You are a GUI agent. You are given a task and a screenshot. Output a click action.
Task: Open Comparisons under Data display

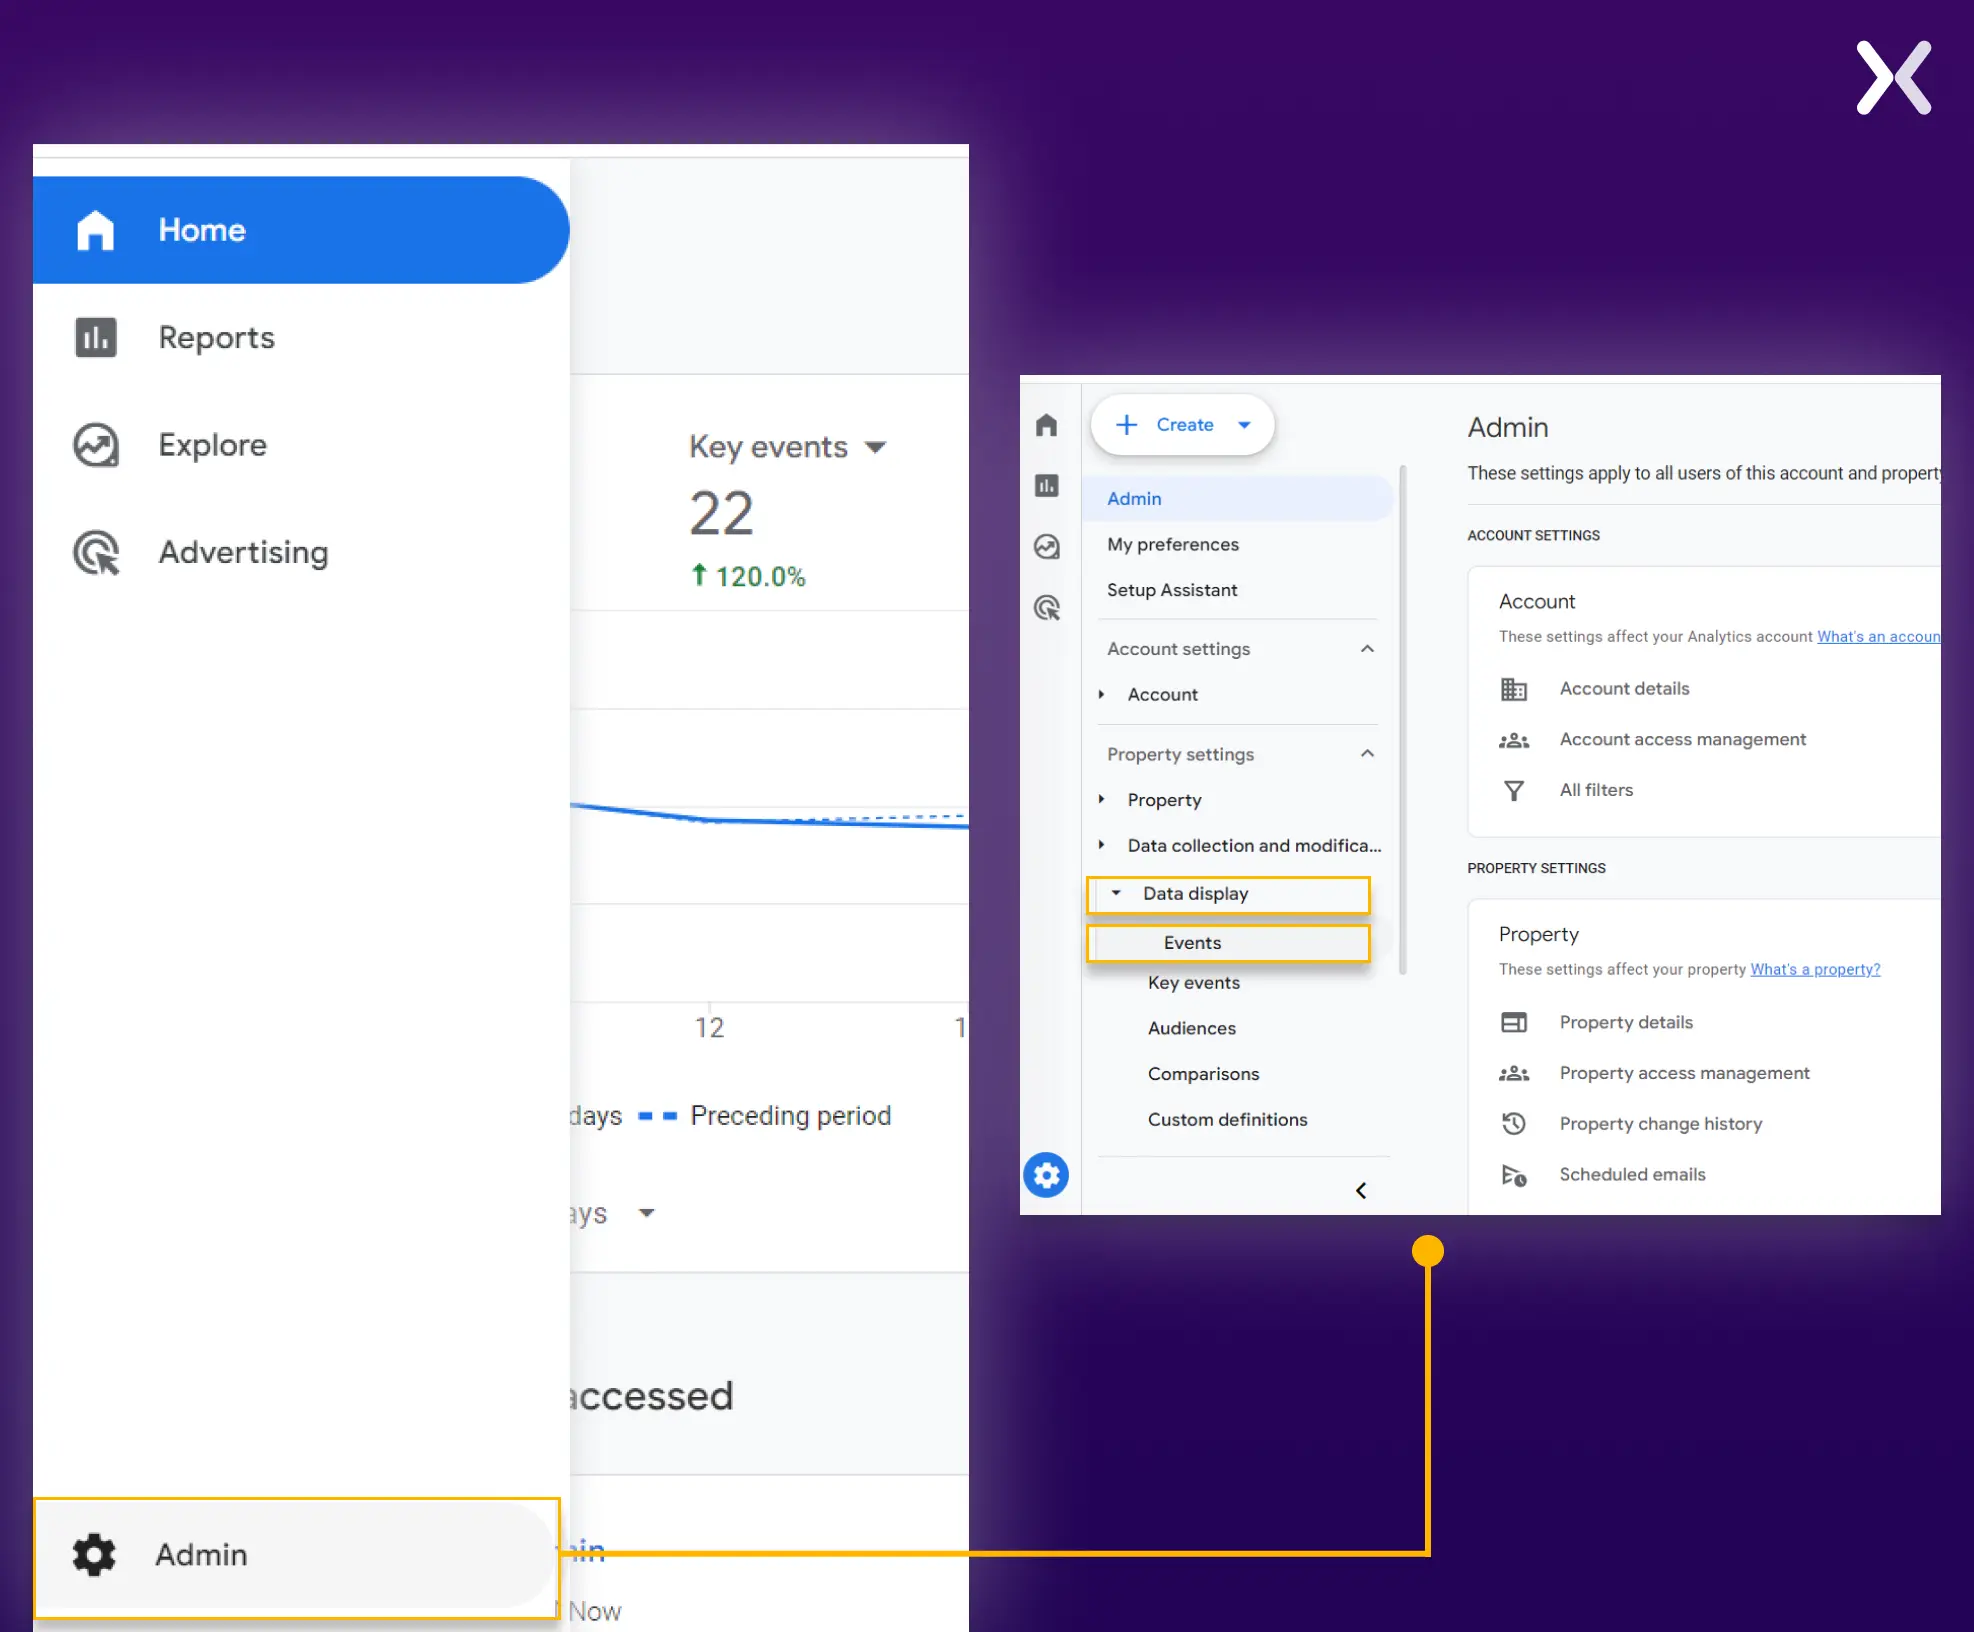coord(1203,1074)
